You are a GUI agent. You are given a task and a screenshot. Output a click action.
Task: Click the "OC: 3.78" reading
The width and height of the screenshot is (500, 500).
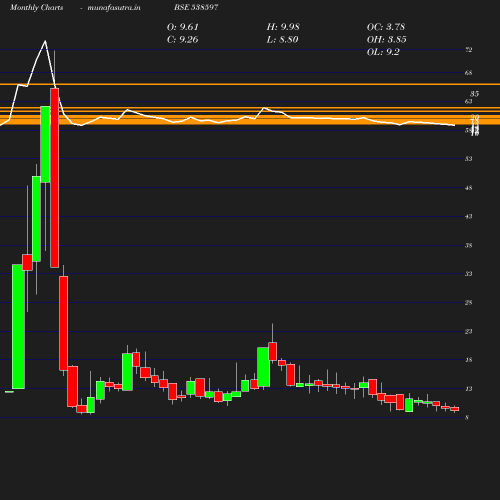pyautogui.click(x=386, y=27)
